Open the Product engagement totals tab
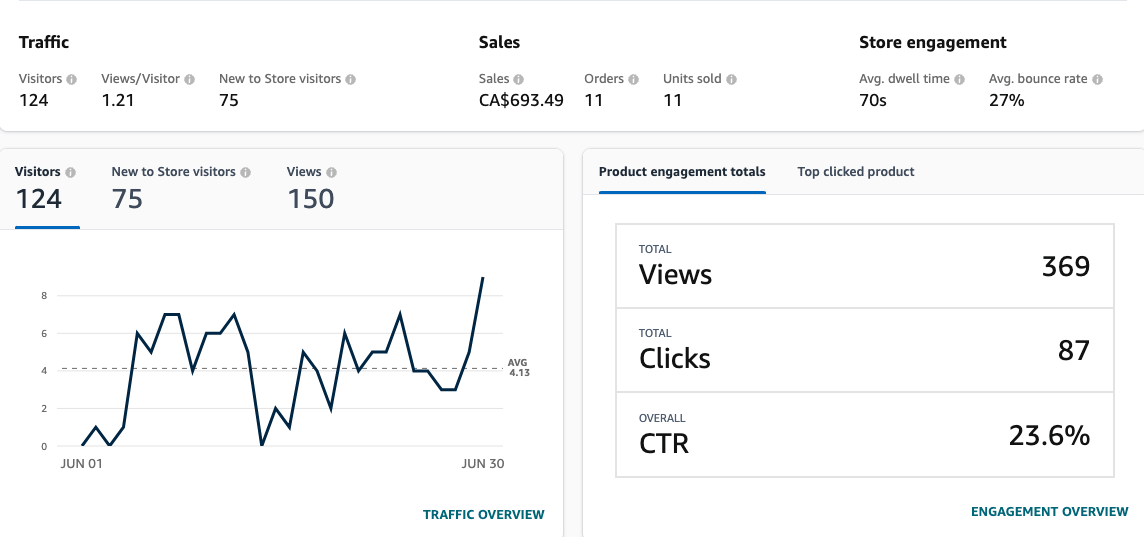Viewport: 1144px width, 537px height. tap(682, 172)
